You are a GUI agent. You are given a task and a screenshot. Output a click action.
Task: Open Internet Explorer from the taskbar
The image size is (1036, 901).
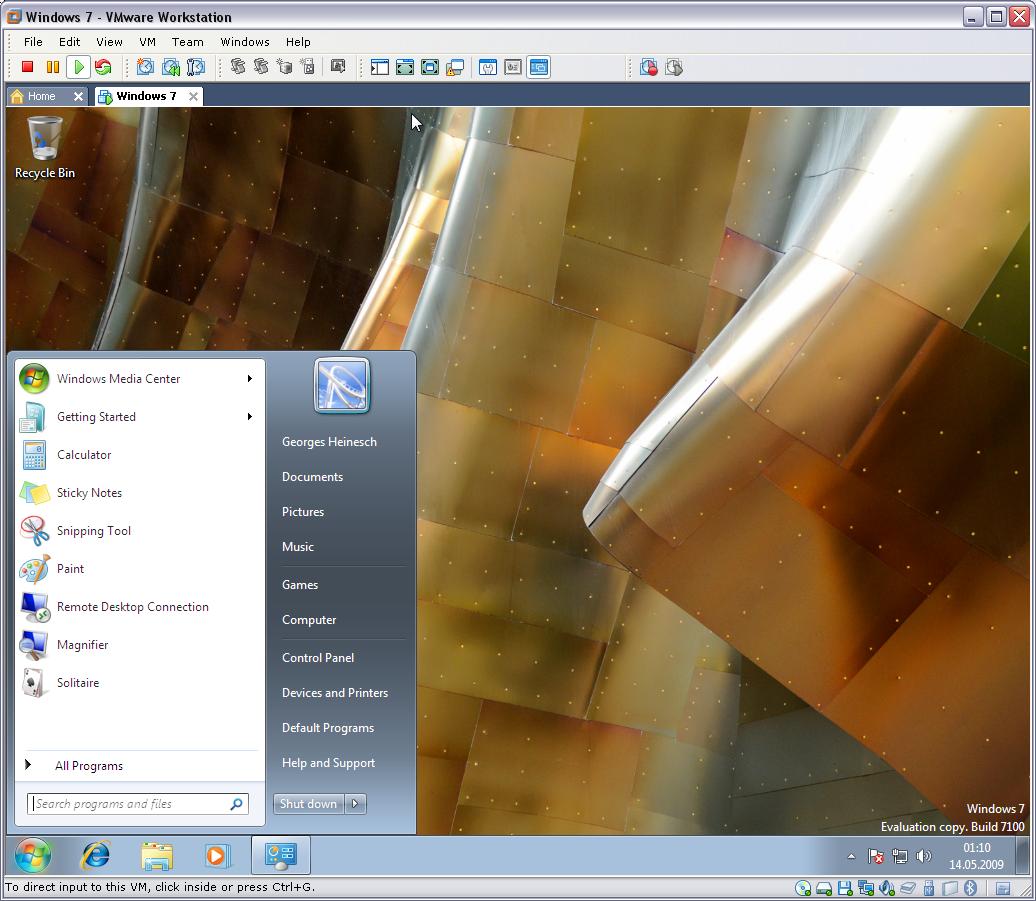pyautogui.click(x=96, y=855)
